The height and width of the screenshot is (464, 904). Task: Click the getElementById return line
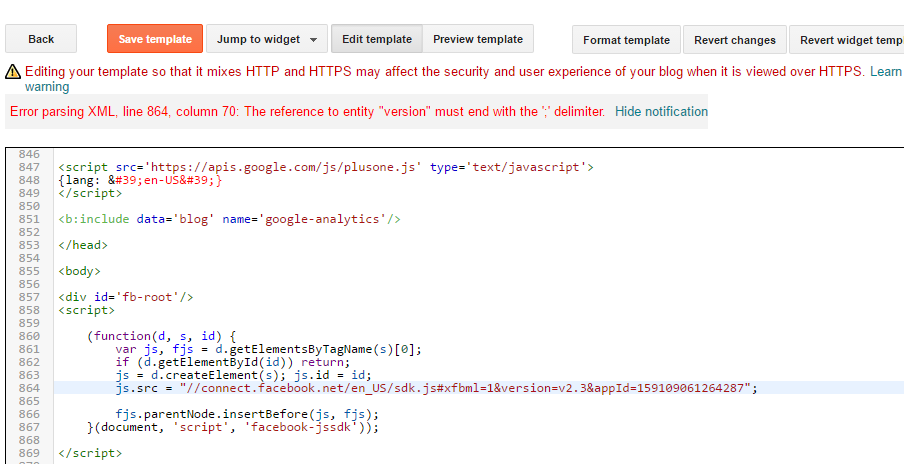pyautogui.click(x=233, y=362)
